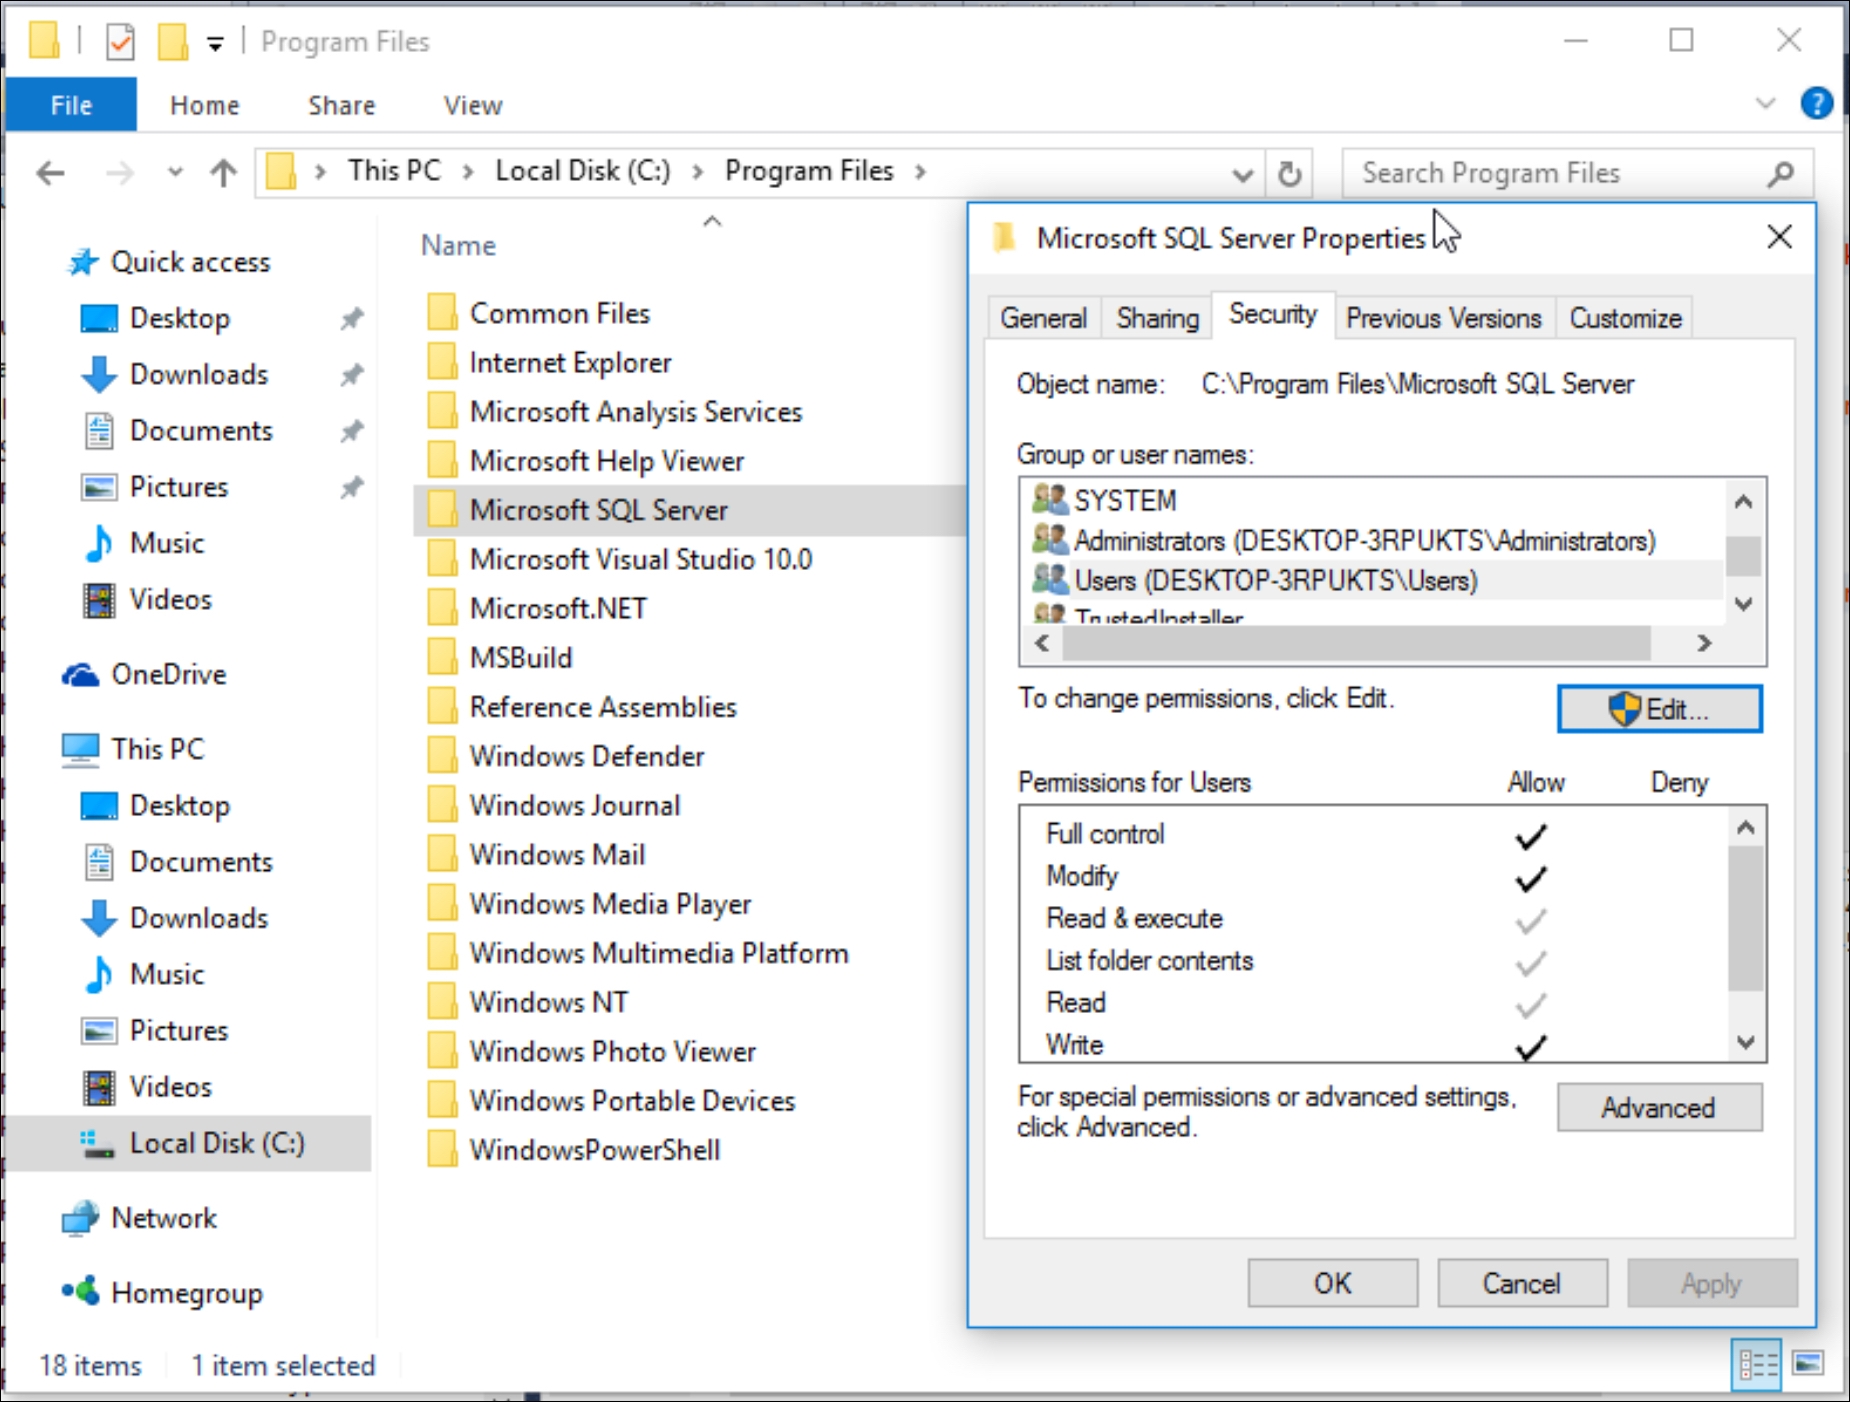Open the Share ribbon tab

[x=341, y=105]
